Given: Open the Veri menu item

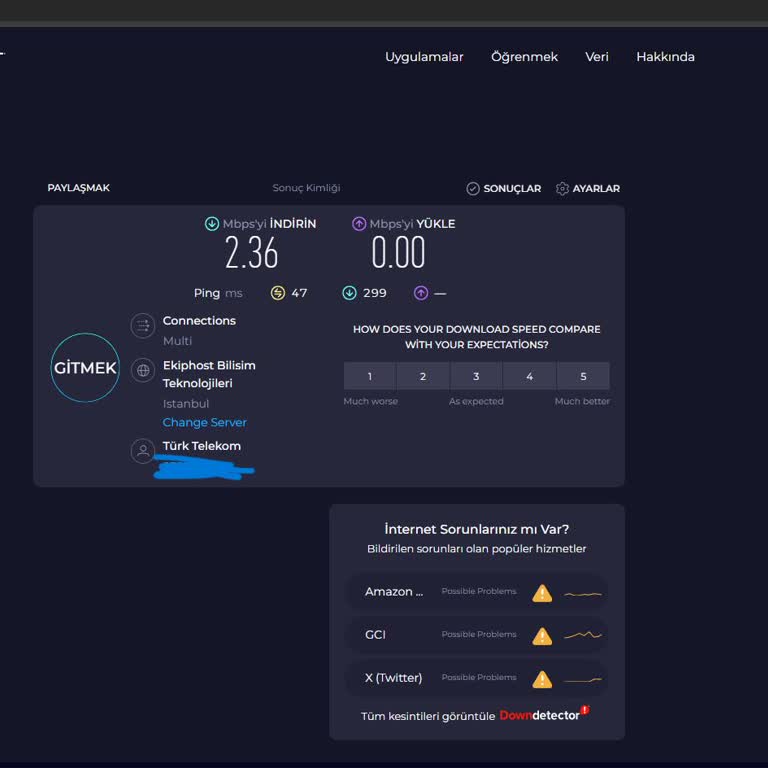Looking at the screenshot, I should (x=597, y=57).
